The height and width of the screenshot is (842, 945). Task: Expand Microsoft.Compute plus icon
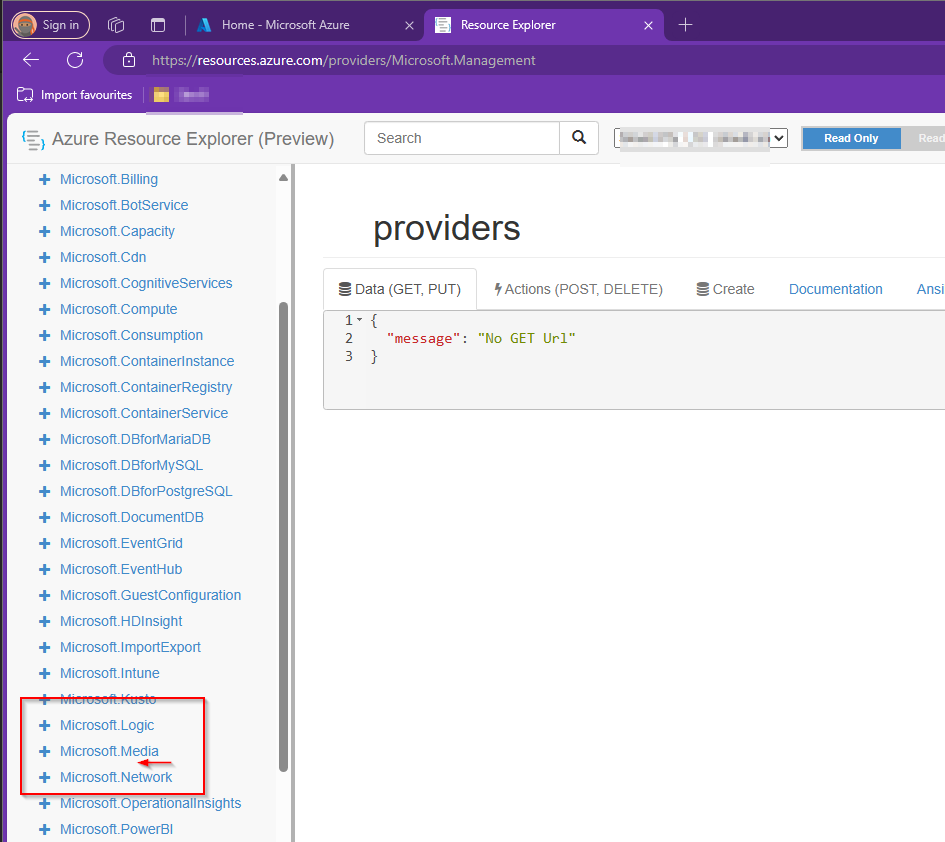tap(45, 309)
